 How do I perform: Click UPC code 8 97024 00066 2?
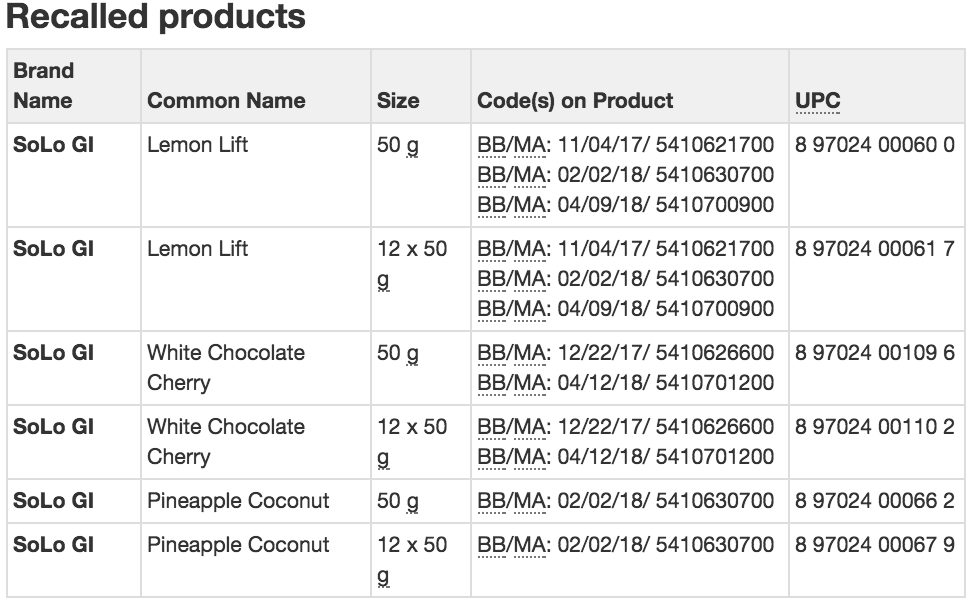875,500
